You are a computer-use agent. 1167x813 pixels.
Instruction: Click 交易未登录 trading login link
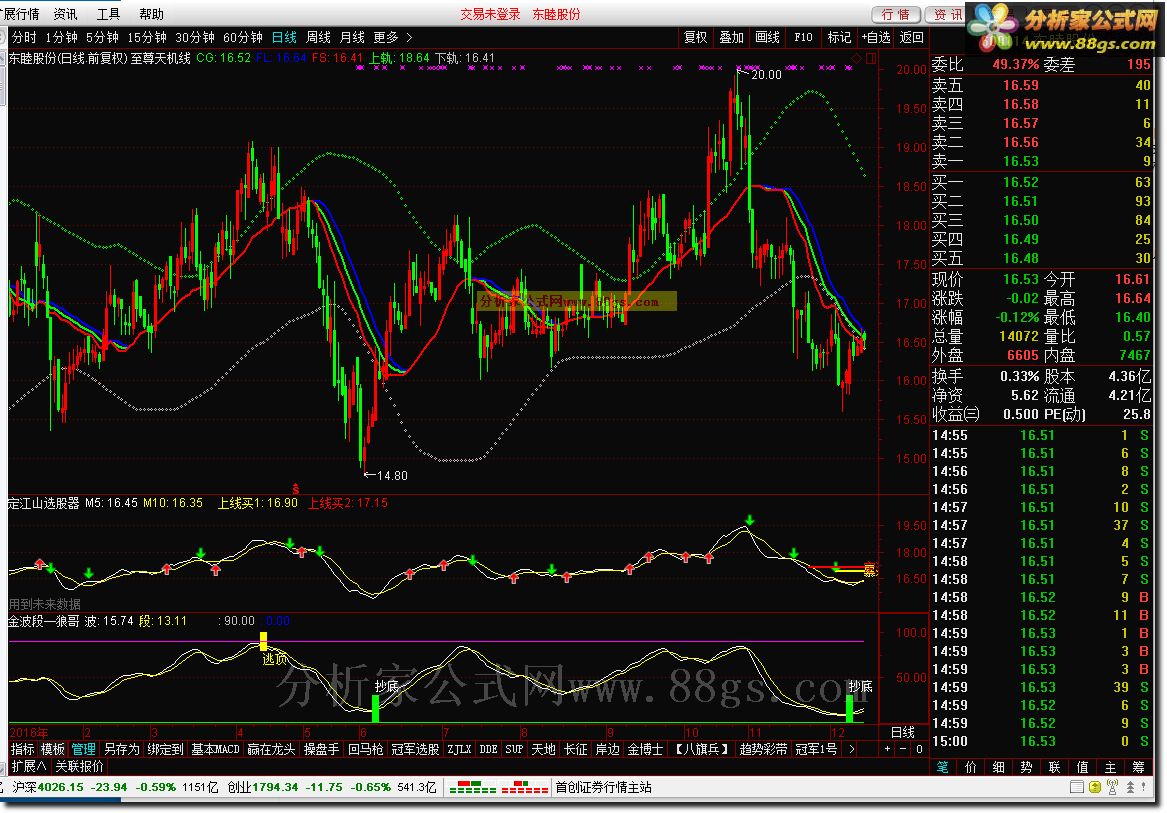tap(490, 14)
